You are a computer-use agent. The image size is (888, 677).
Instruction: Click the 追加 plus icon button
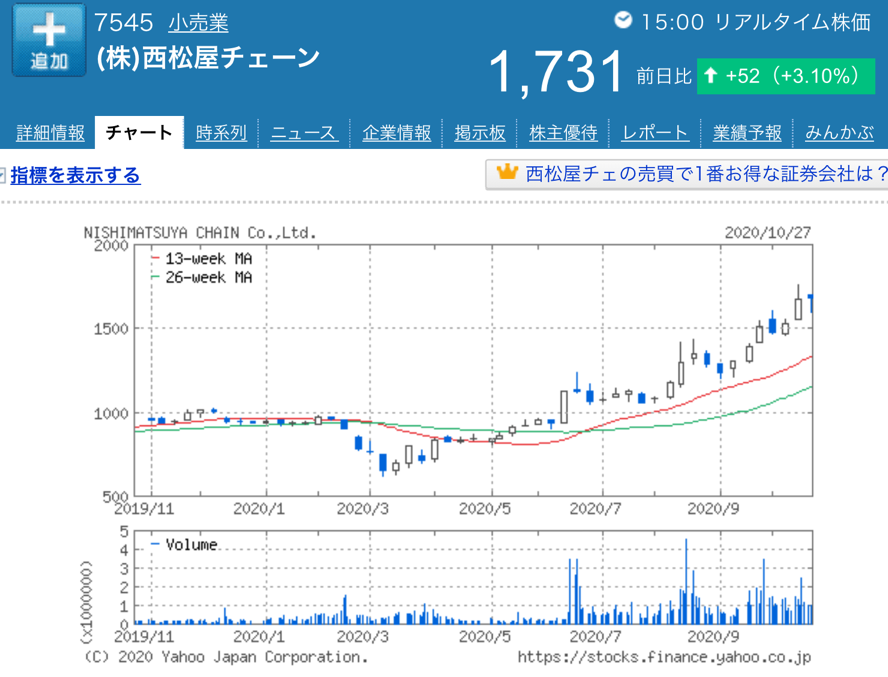pos(49,40)
